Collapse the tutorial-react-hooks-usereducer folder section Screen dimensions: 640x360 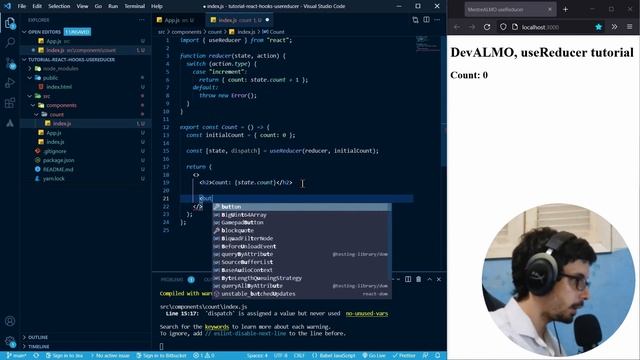click(24, 60)
